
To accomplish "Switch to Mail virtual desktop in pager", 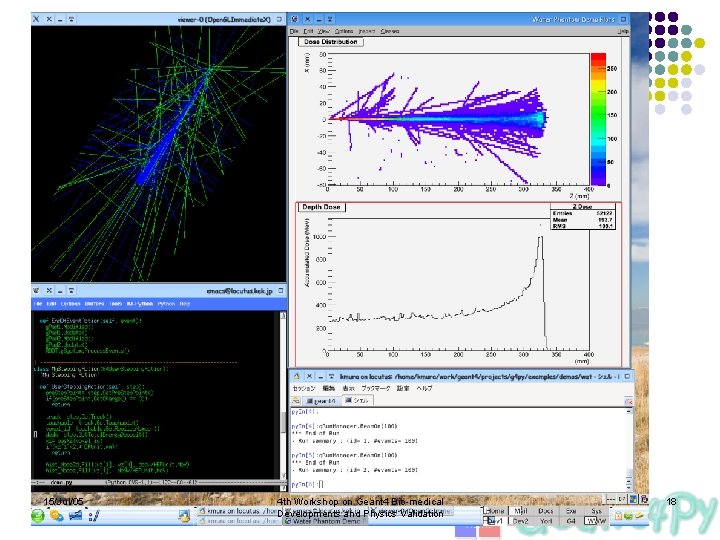I will click(521, 511).
